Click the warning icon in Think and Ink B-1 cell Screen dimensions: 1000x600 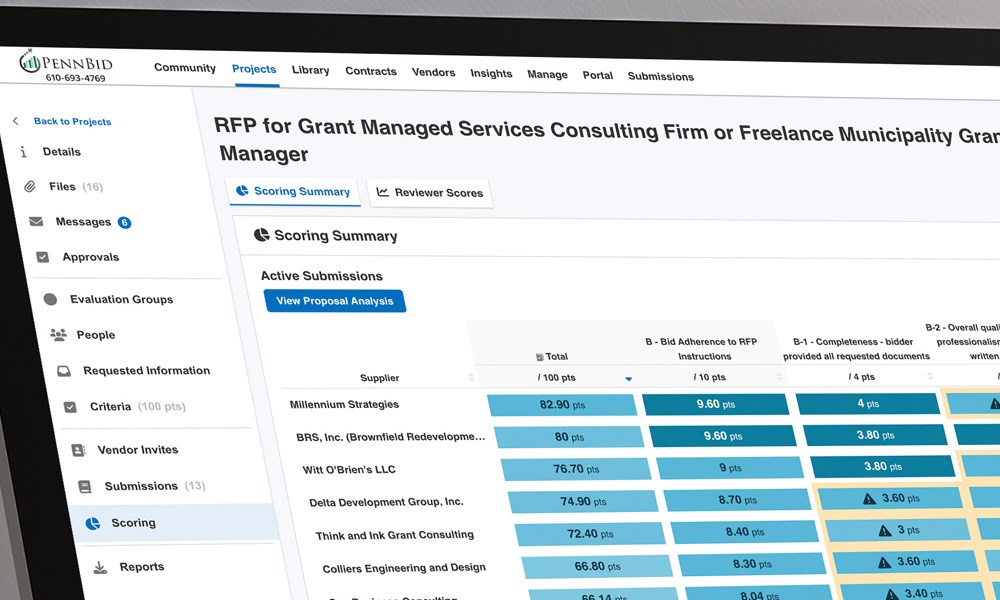(x=885, y=530)
